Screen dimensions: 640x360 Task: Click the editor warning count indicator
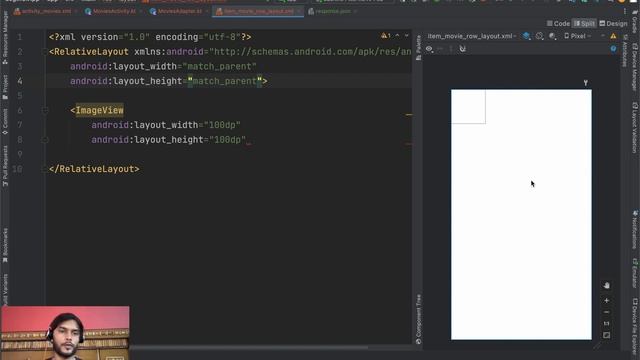click(x=386, y=36)
